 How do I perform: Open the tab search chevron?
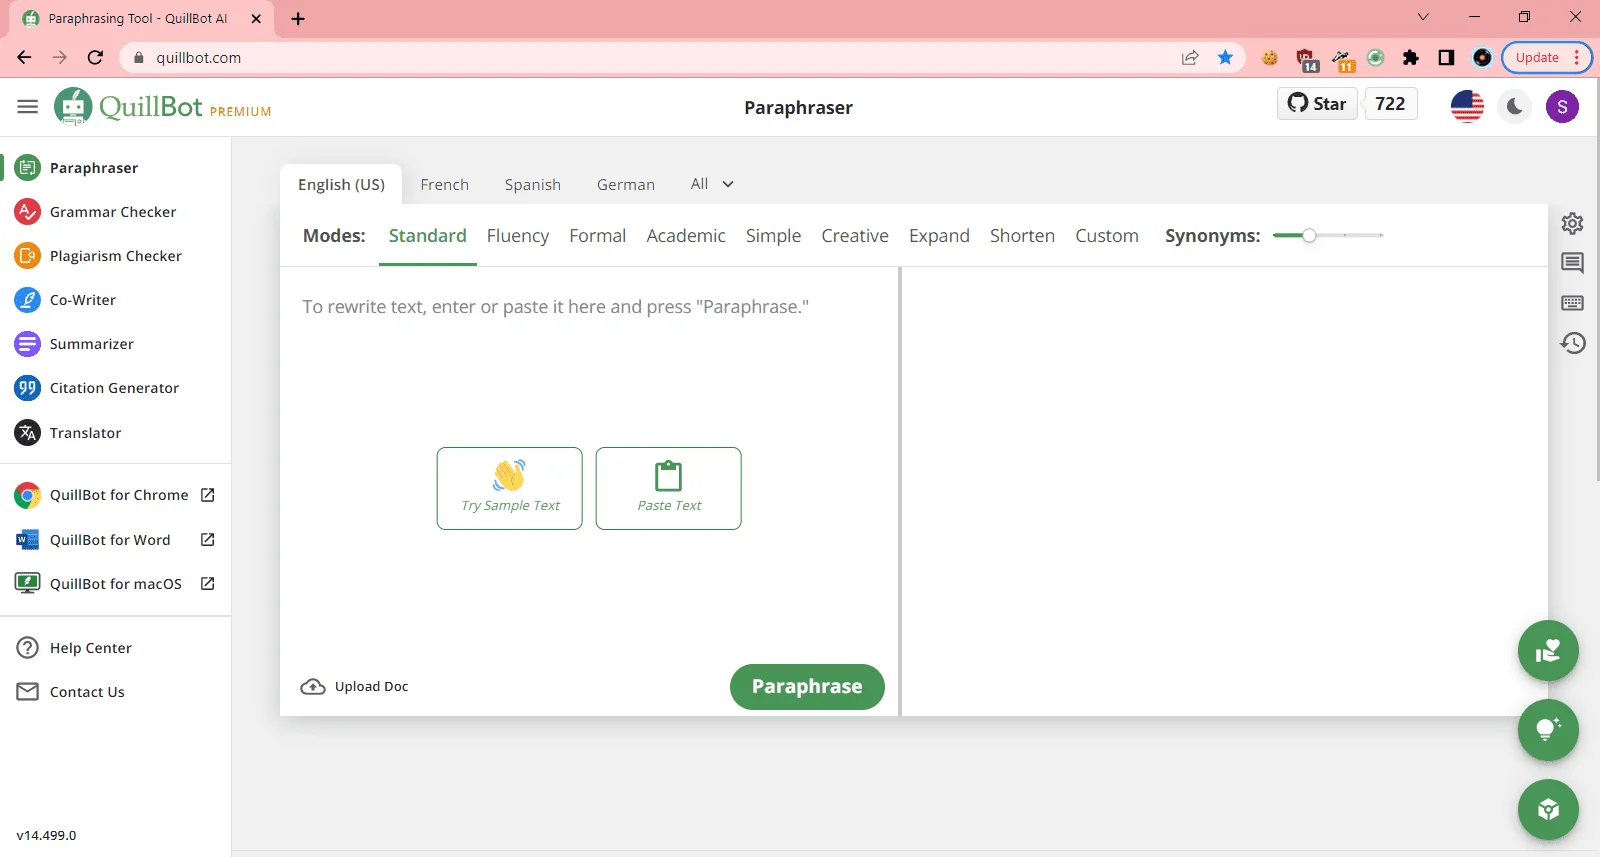tap(1423, 17)
